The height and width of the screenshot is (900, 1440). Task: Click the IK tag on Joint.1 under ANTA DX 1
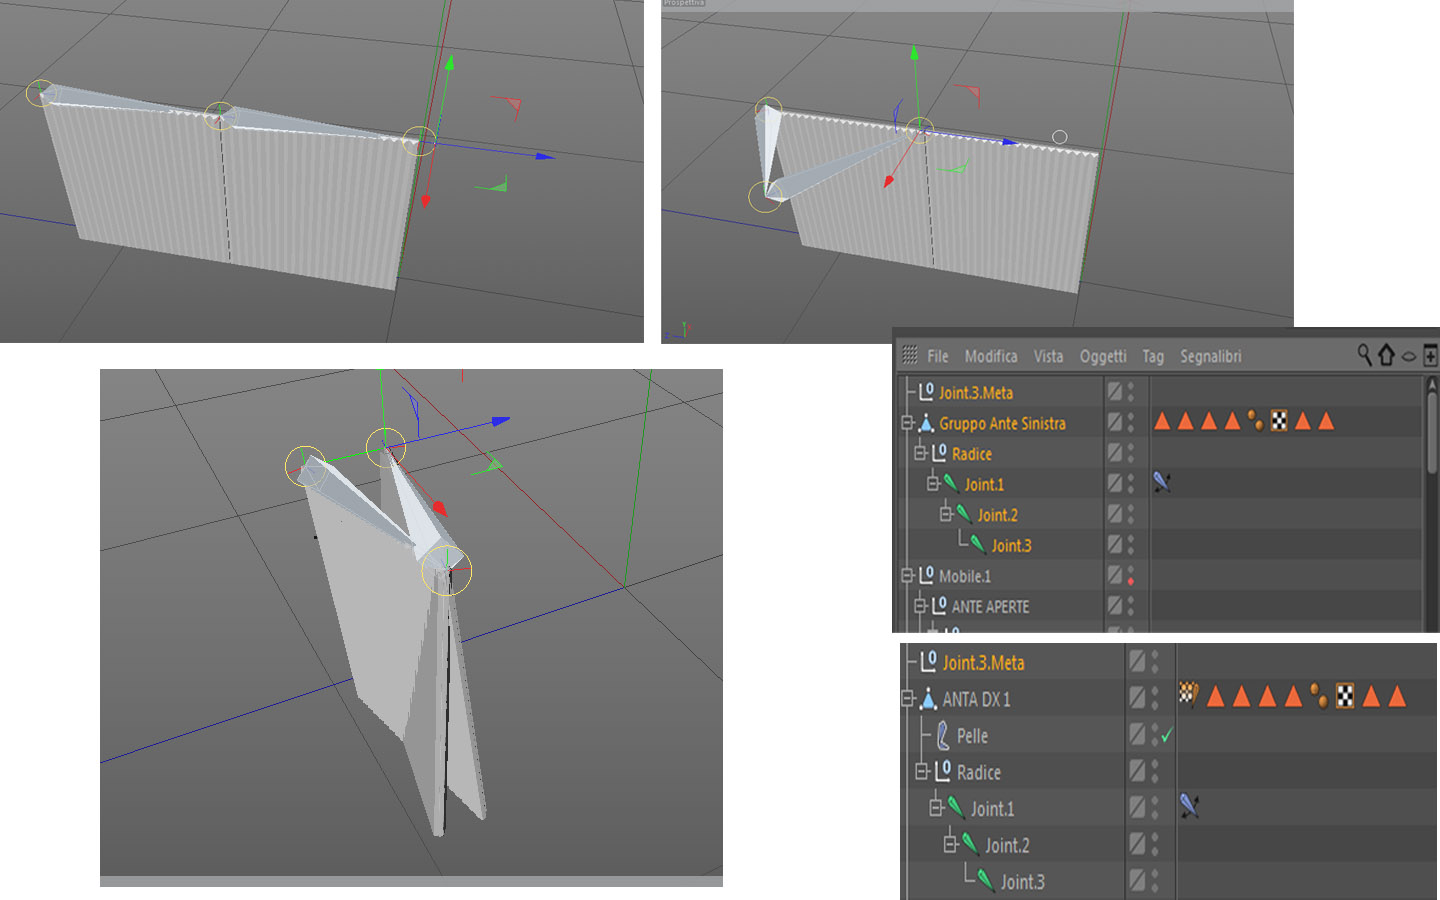pyautogui.click(x=1189, y=805)
